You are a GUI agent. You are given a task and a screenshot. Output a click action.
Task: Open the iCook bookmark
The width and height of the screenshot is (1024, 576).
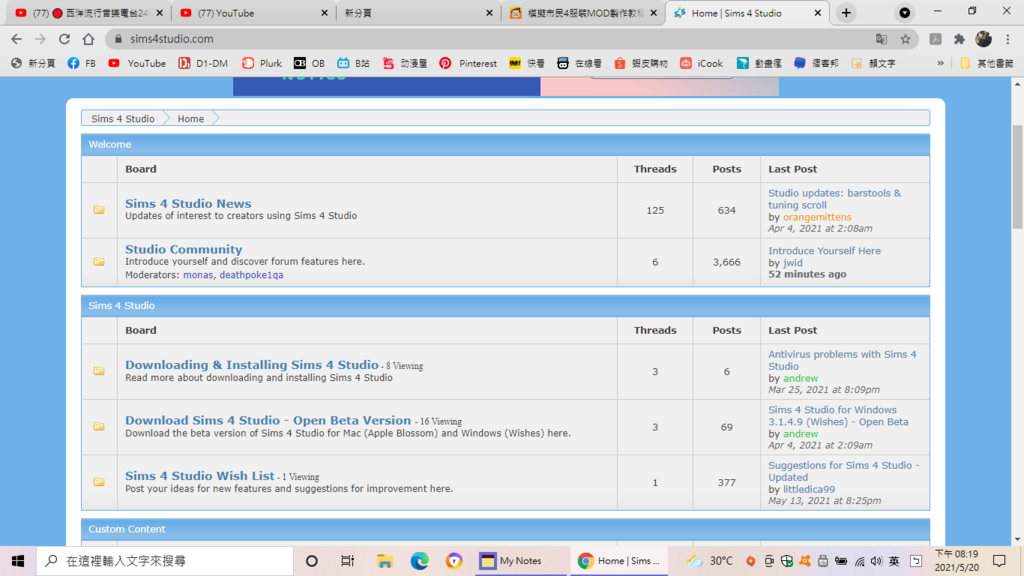click(701, 63)
